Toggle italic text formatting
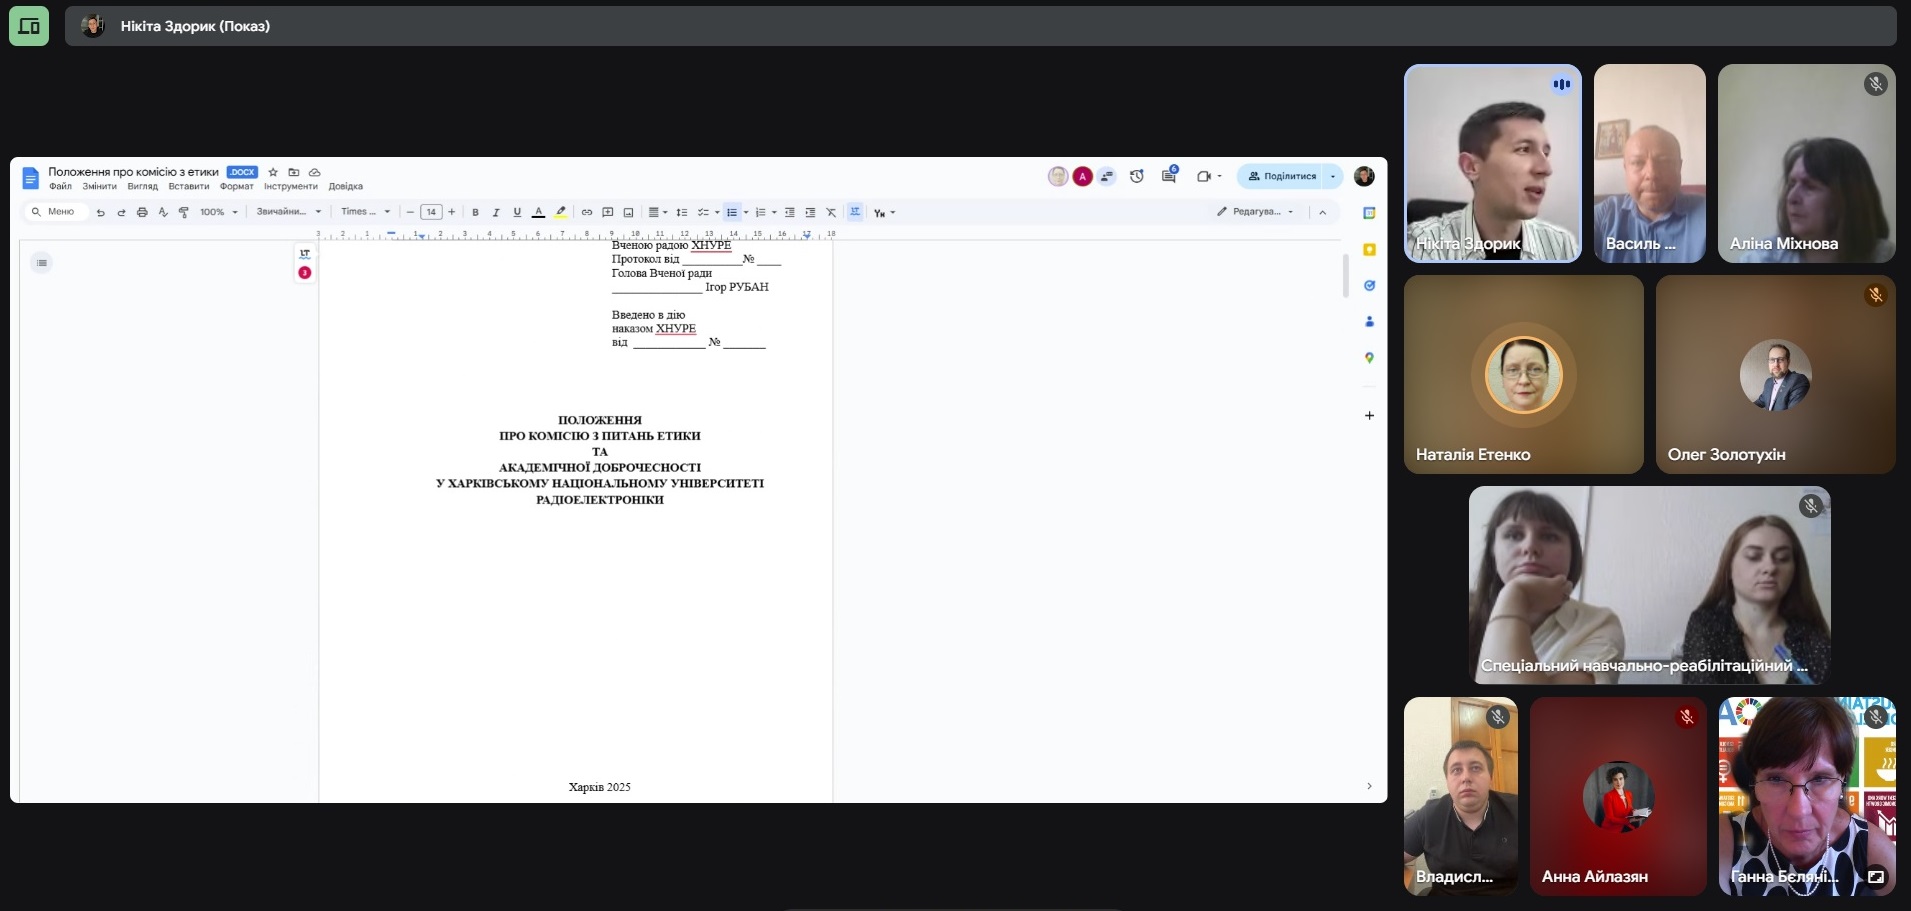 (496, 212)
